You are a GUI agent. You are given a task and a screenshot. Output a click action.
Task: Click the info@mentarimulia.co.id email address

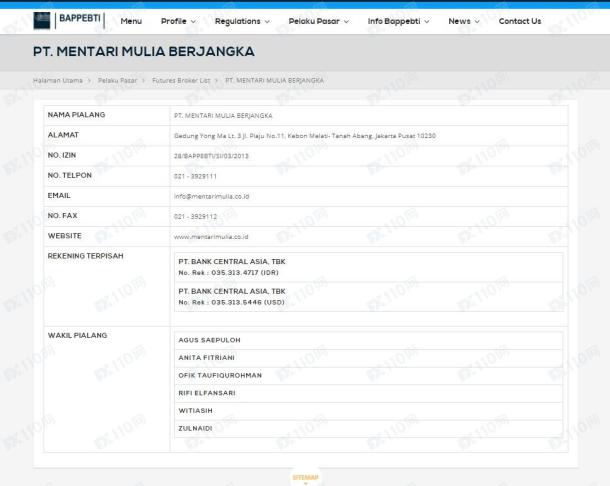pyautogui.click(x=212, y=197)
